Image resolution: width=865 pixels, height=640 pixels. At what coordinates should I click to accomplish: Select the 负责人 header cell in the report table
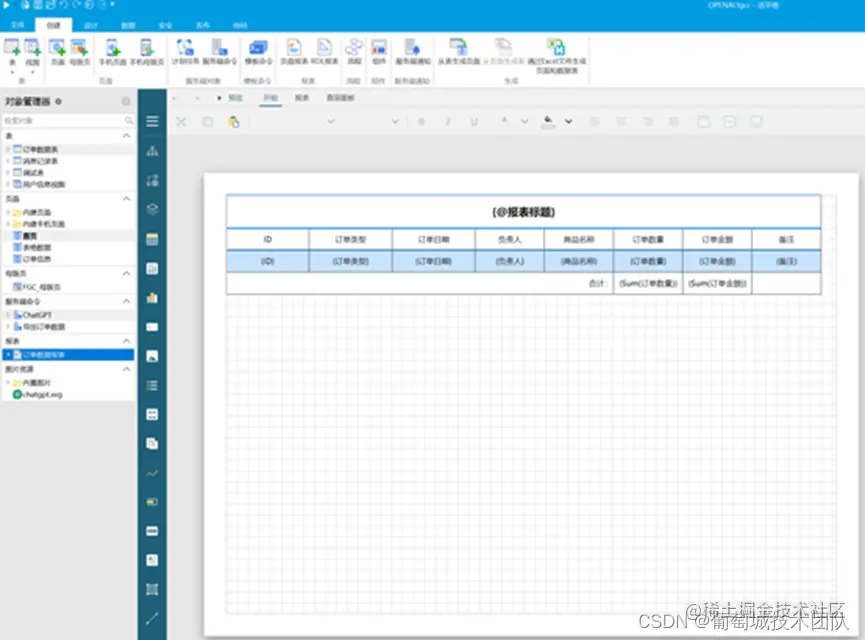(509, 239)
